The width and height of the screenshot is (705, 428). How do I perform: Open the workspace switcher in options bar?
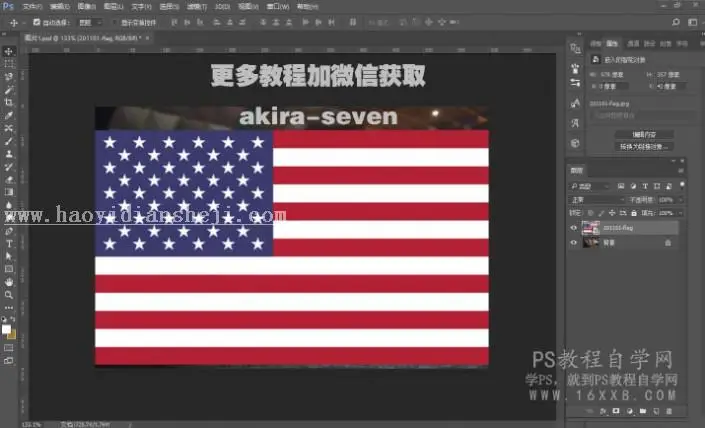click(692, 22)
